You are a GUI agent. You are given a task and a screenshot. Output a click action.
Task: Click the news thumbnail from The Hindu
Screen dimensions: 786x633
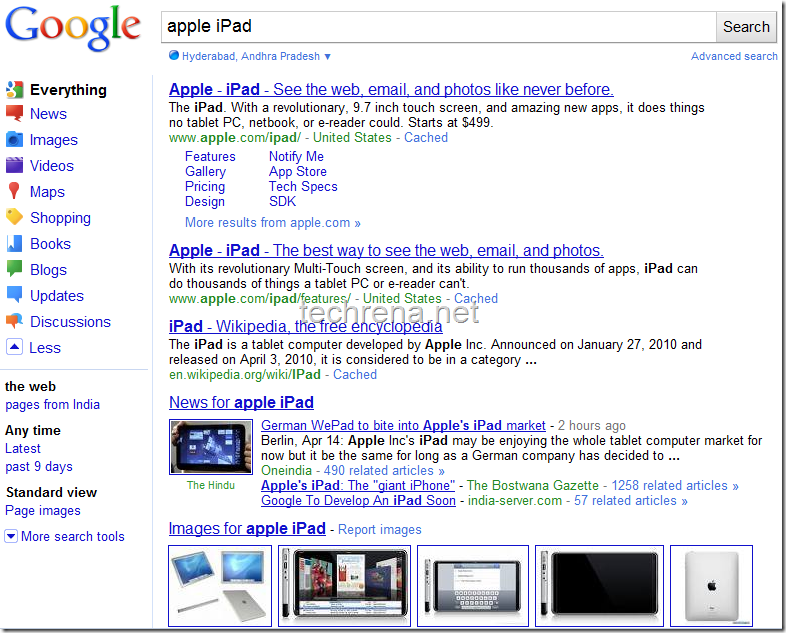click(x=211, y=447)
